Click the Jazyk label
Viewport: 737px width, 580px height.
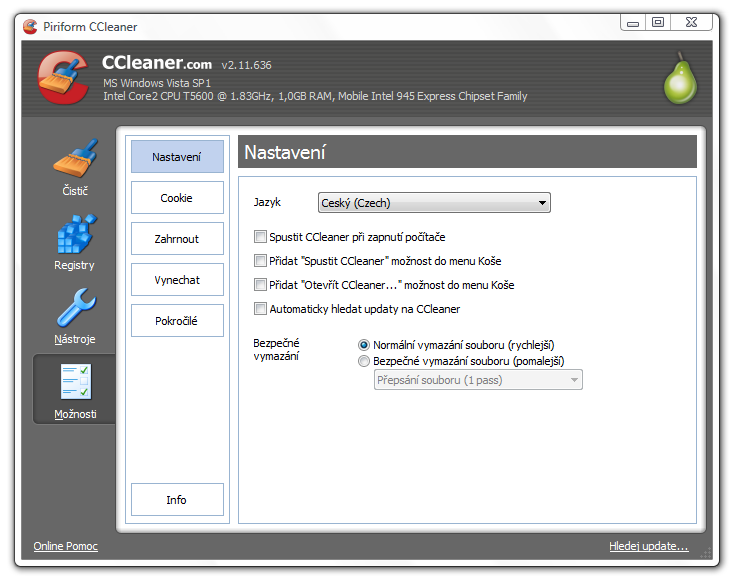coord(267,202)
